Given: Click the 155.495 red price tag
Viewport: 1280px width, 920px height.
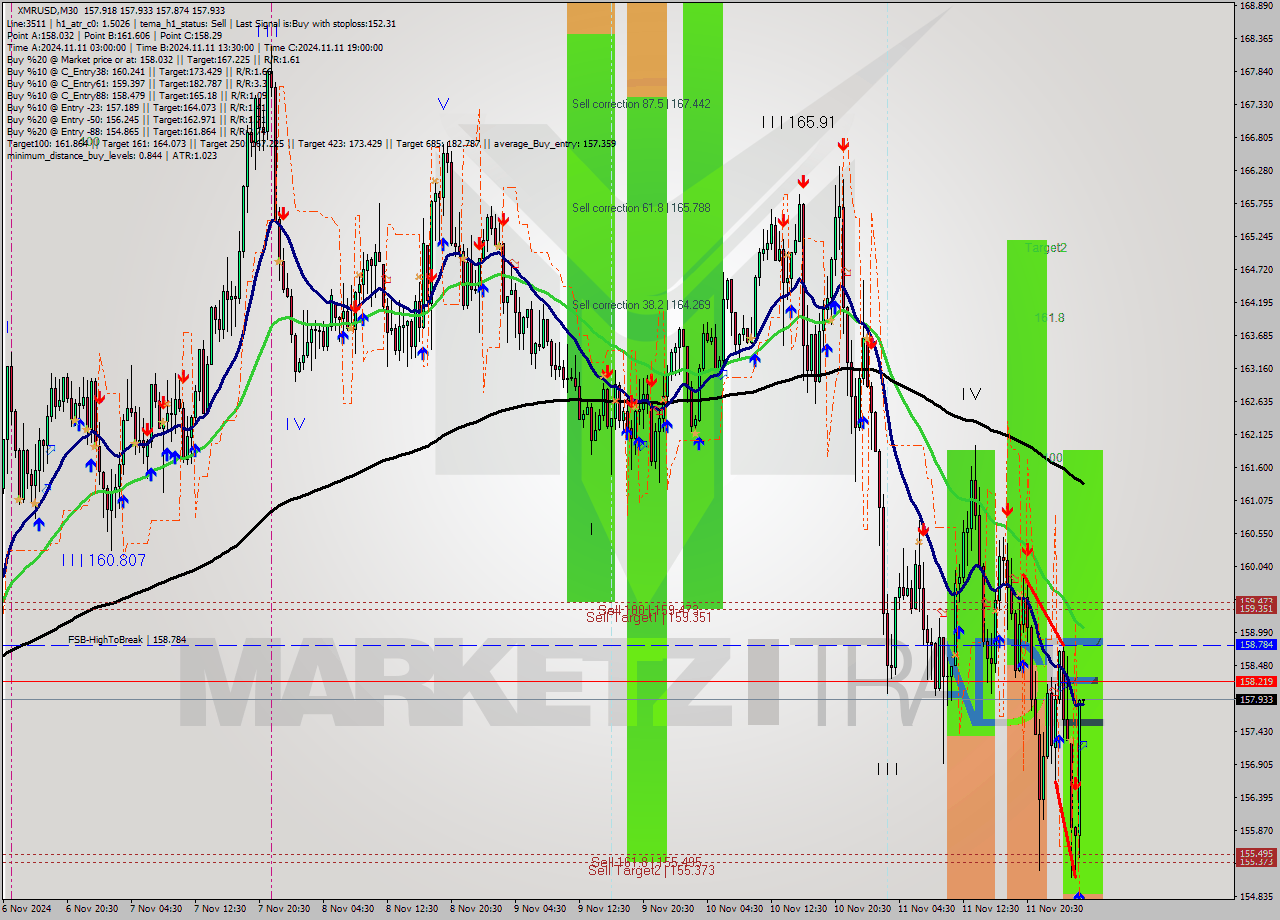Looking at the screenshot, I should click(1256, 854).
